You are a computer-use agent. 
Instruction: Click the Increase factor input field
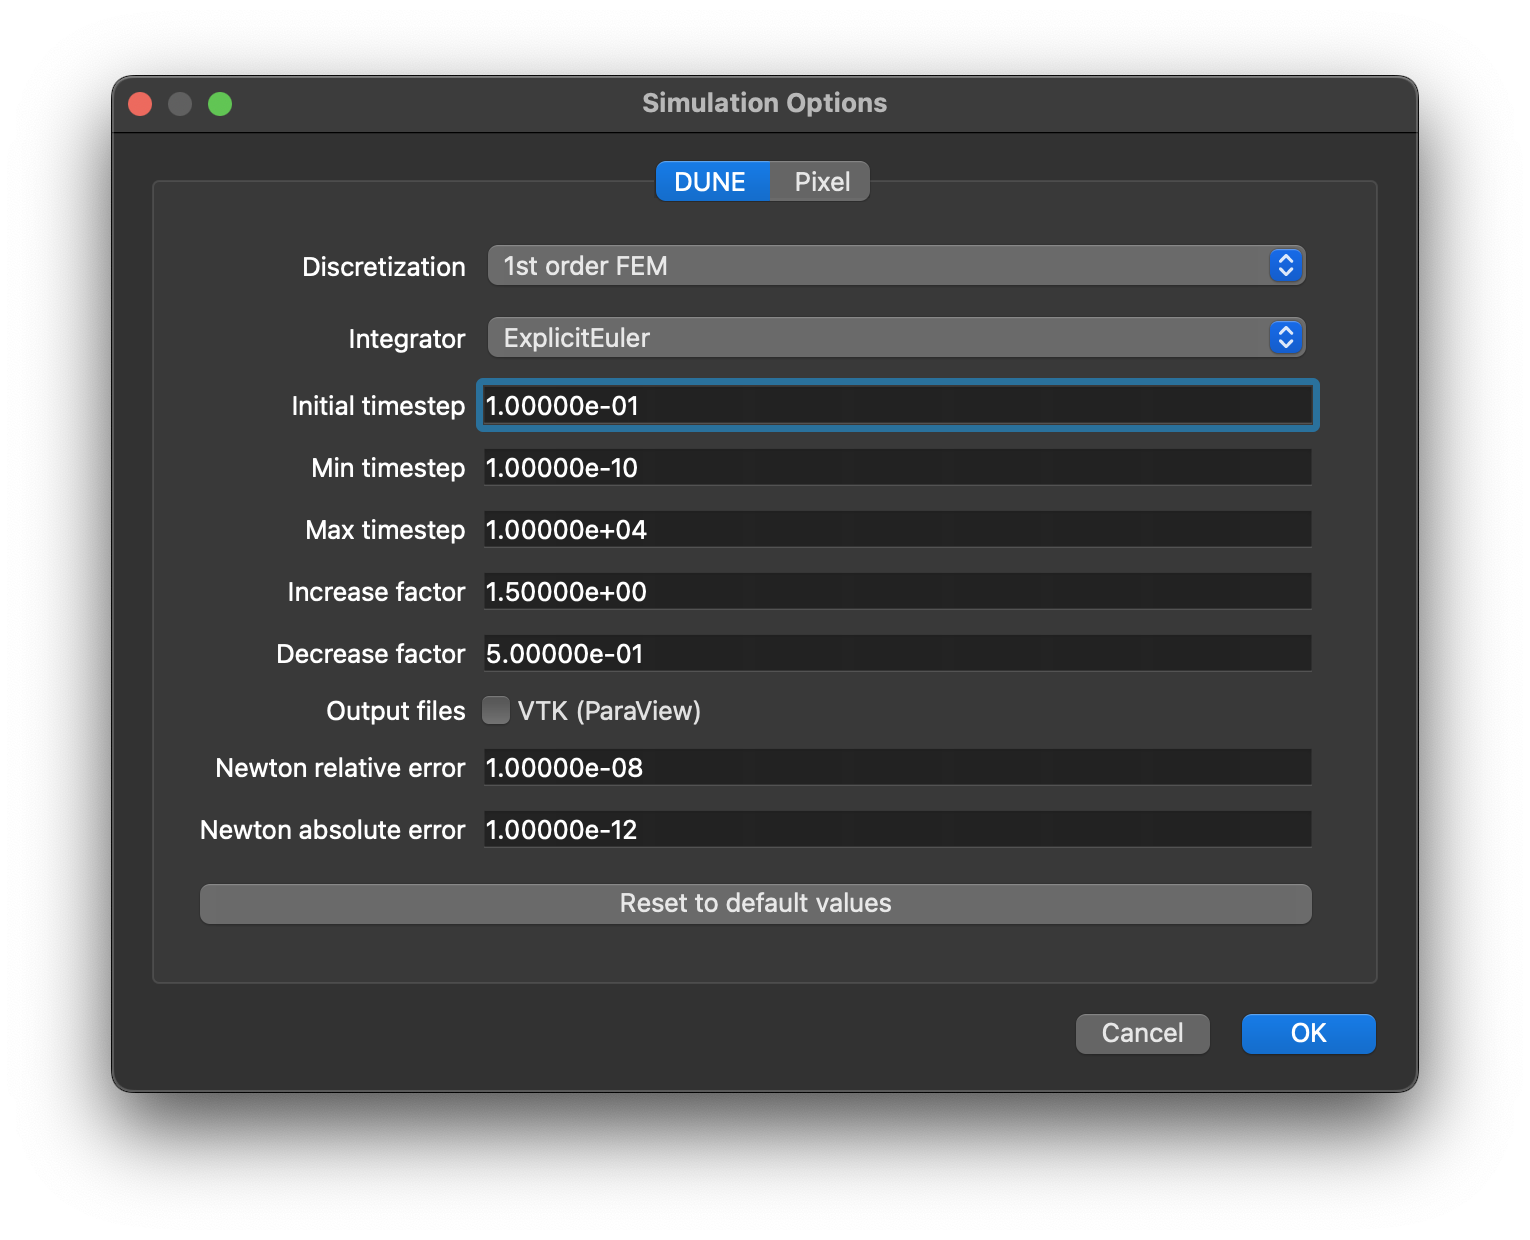898,592
